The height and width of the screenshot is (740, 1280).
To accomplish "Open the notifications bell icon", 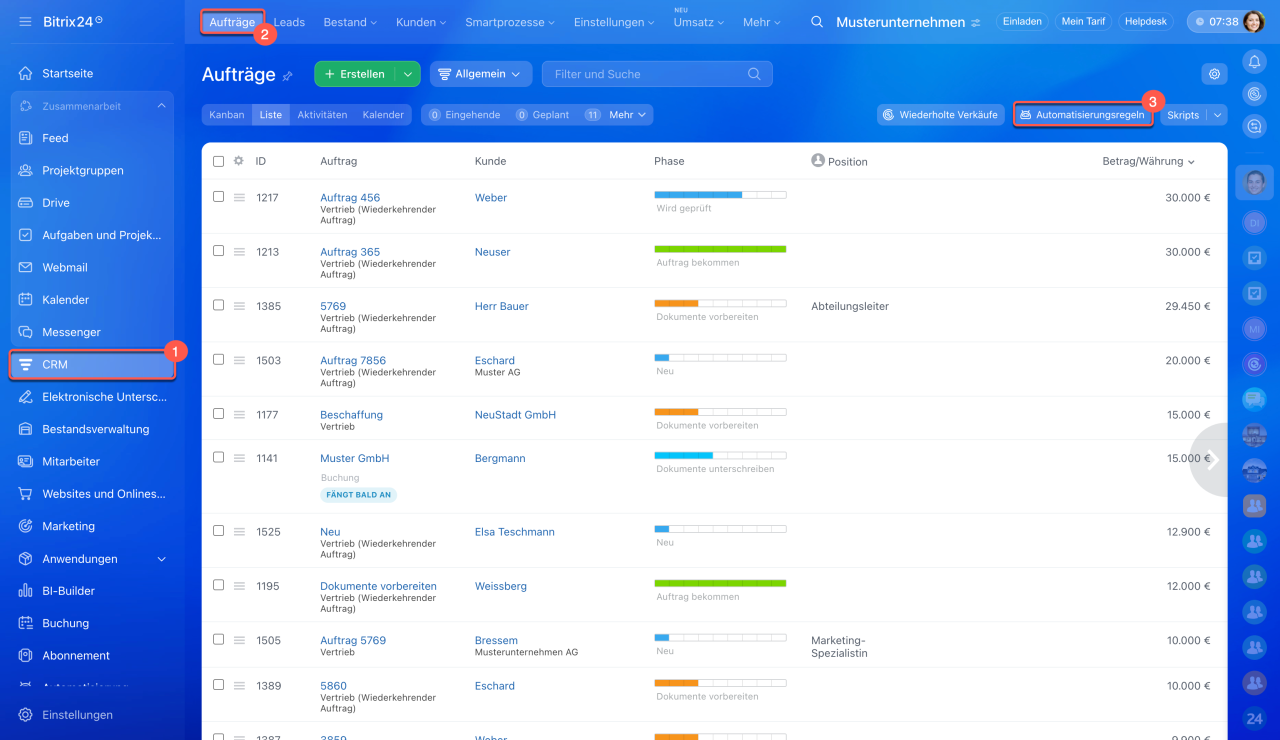I will [1254, 62].
